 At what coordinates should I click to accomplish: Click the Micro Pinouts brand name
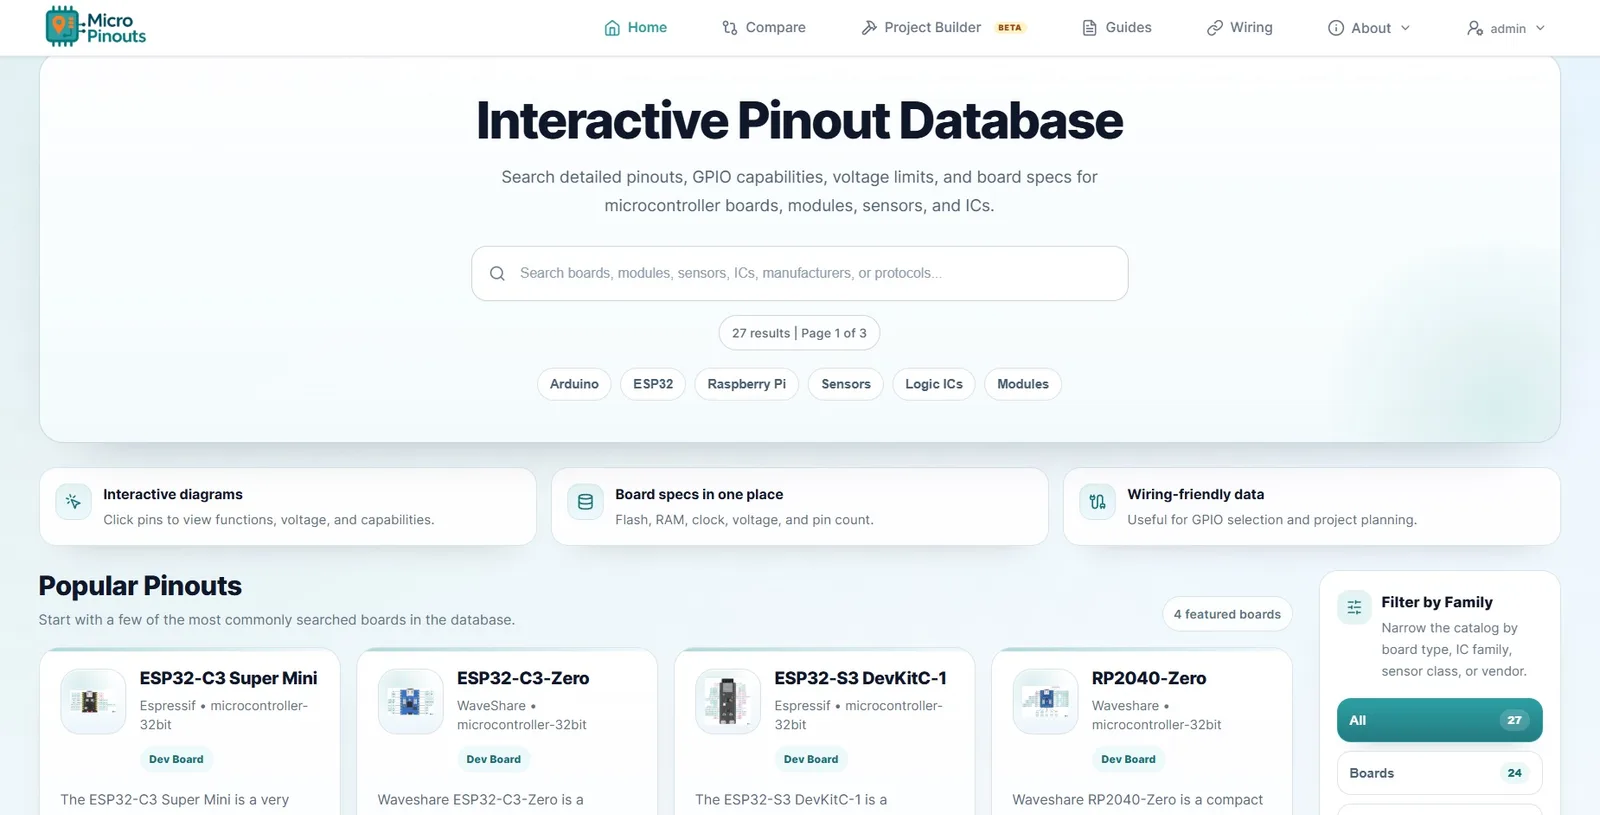pyautogui.click(x=116, y=28)
